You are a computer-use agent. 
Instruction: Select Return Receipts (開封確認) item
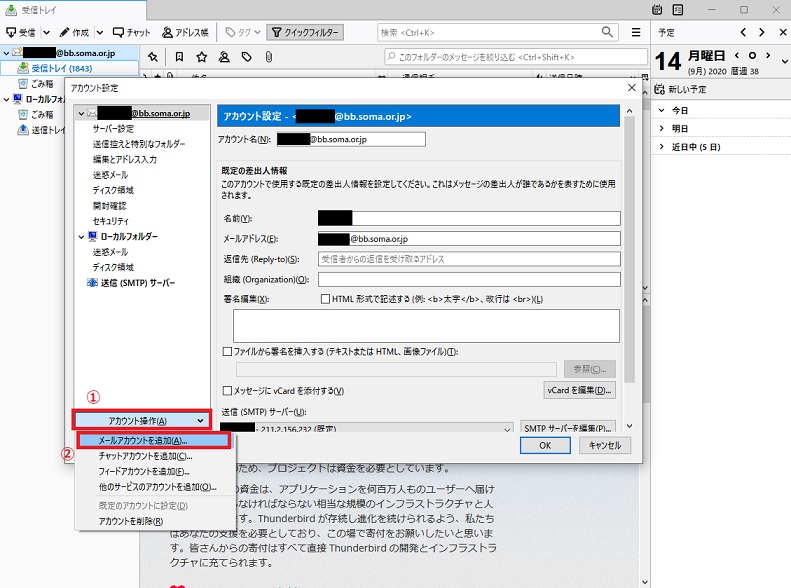(109, 206)
